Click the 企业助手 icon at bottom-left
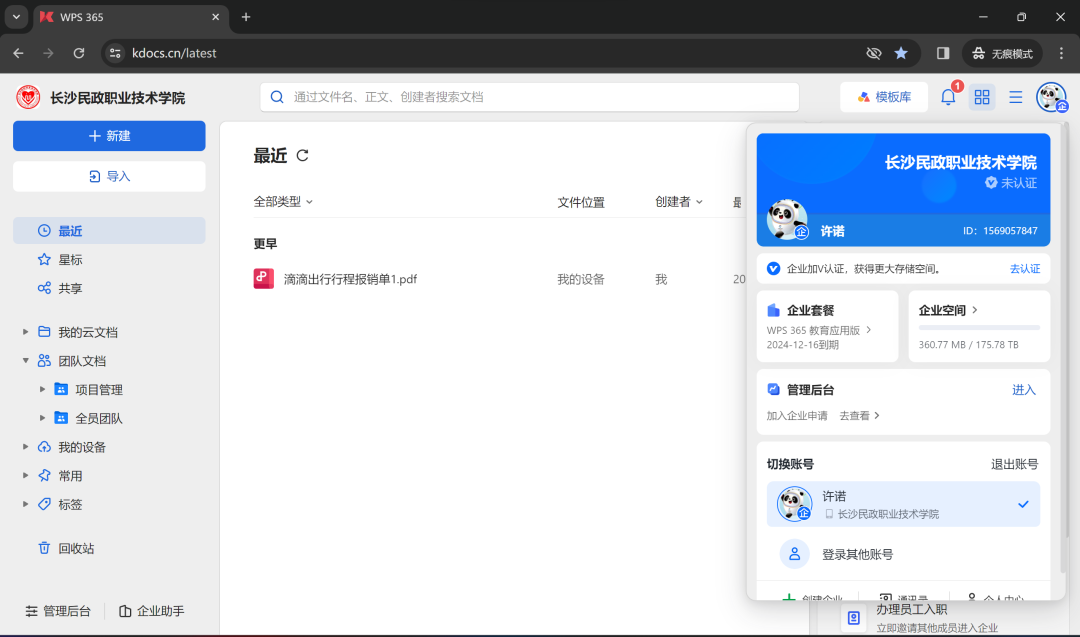1080x637 pixels. pyautogui.click(x=125, y=611)
